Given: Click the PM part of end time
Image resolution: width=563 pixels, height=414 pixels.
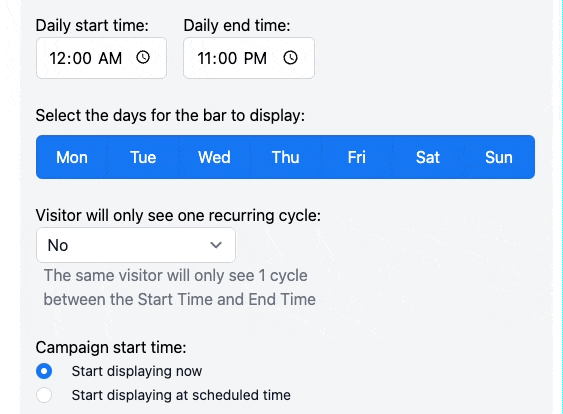Looking at the screenshot, I should (x=255, y=58).
